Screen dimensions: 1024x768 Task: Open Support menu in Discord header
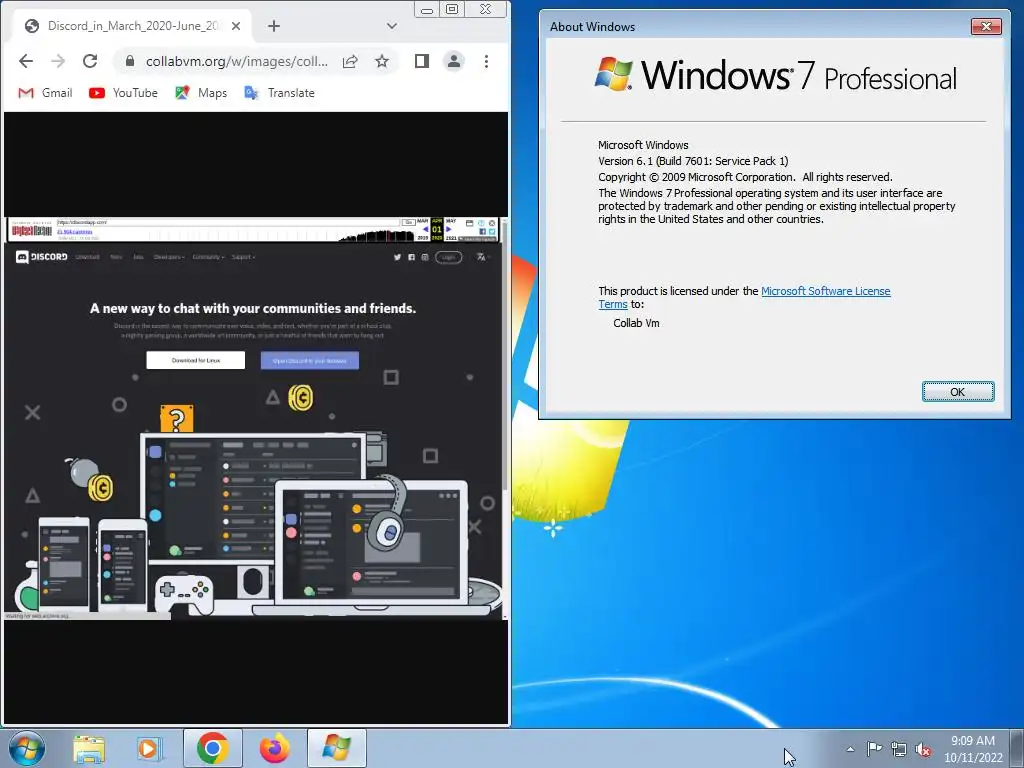click(244, 257)
